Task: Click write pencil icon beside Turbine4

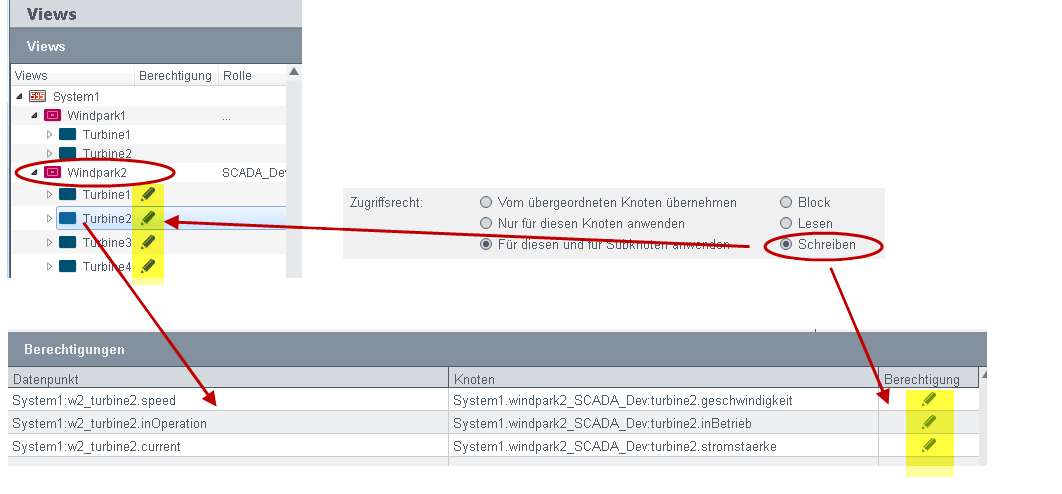Action: click(x=148, y=266)
